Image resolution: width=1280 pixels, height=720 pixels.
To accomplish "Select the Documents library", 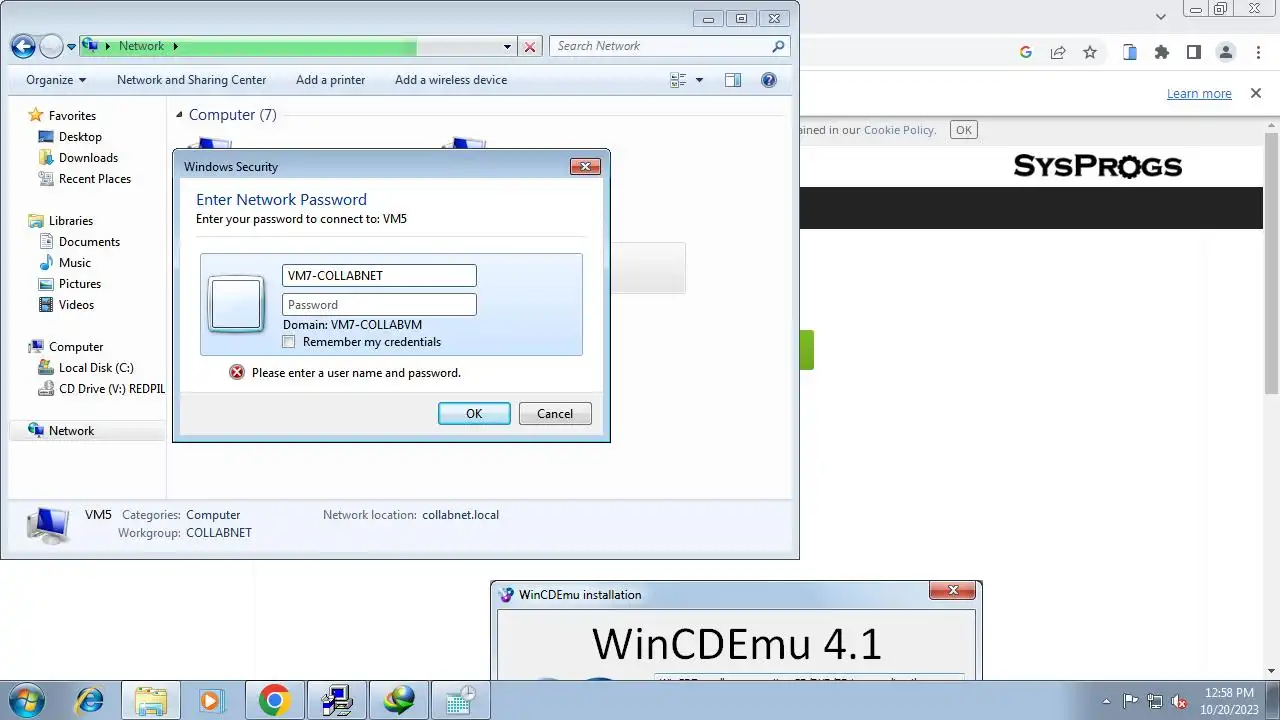I will click(x=89, y=242).
